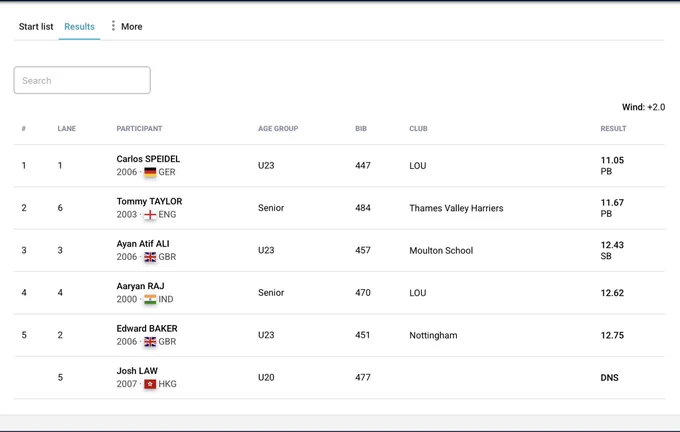680x432 pixels.
Task: Switch to the Results tab
Action: pyautogui.click(x=79, y=26)
